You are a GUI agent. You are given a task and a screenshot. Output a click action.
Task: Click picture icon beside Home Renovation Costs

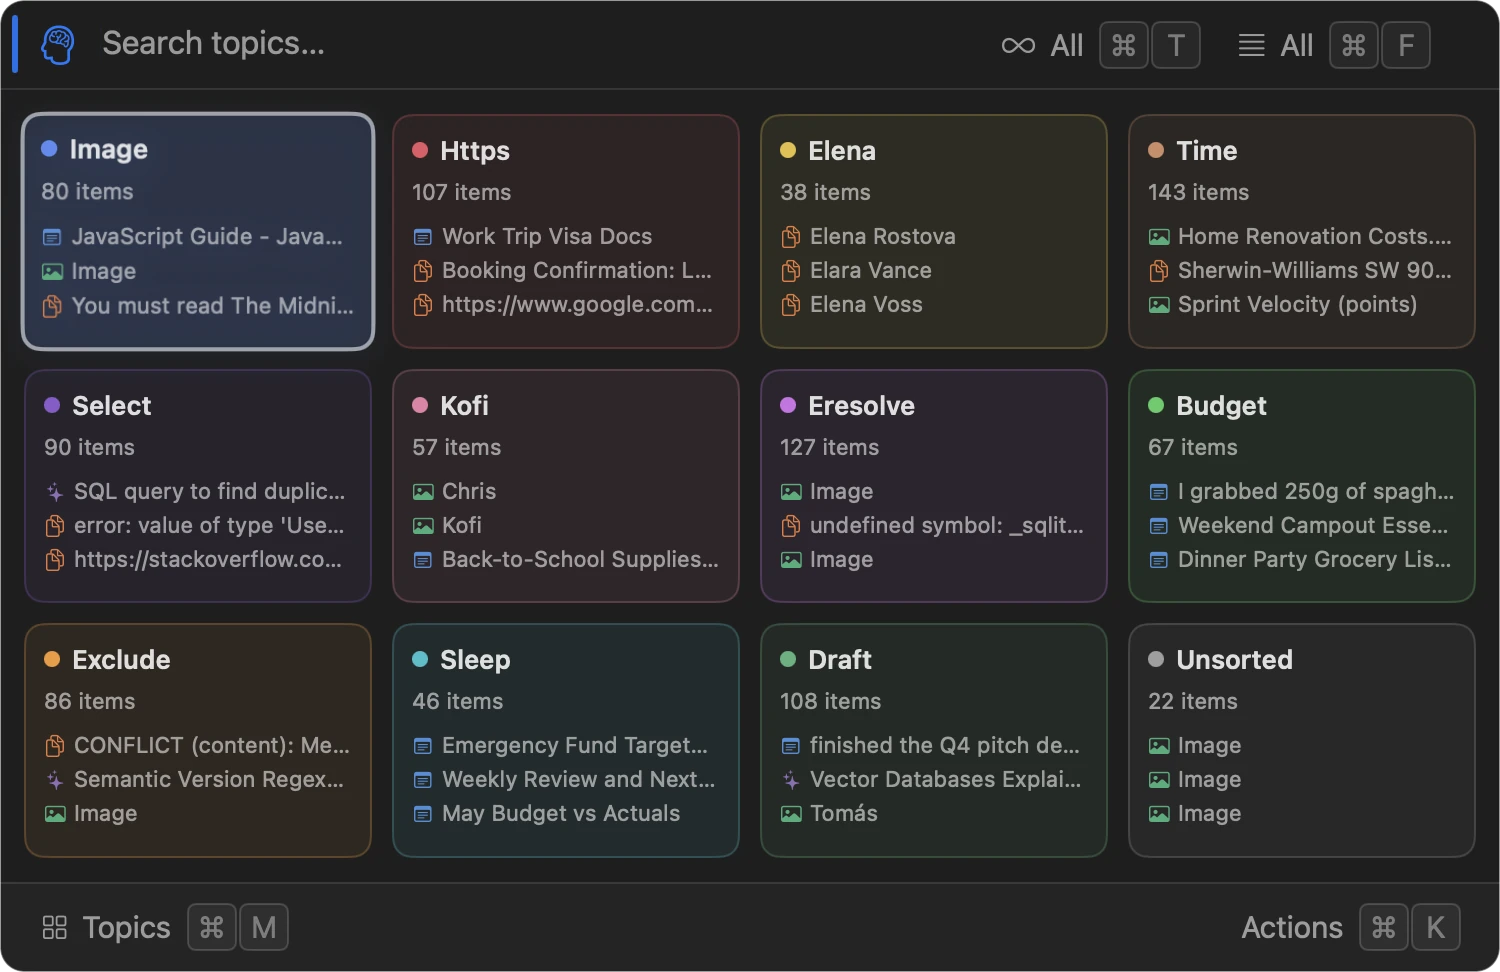pyautogui.click(x=1159, y=237)
